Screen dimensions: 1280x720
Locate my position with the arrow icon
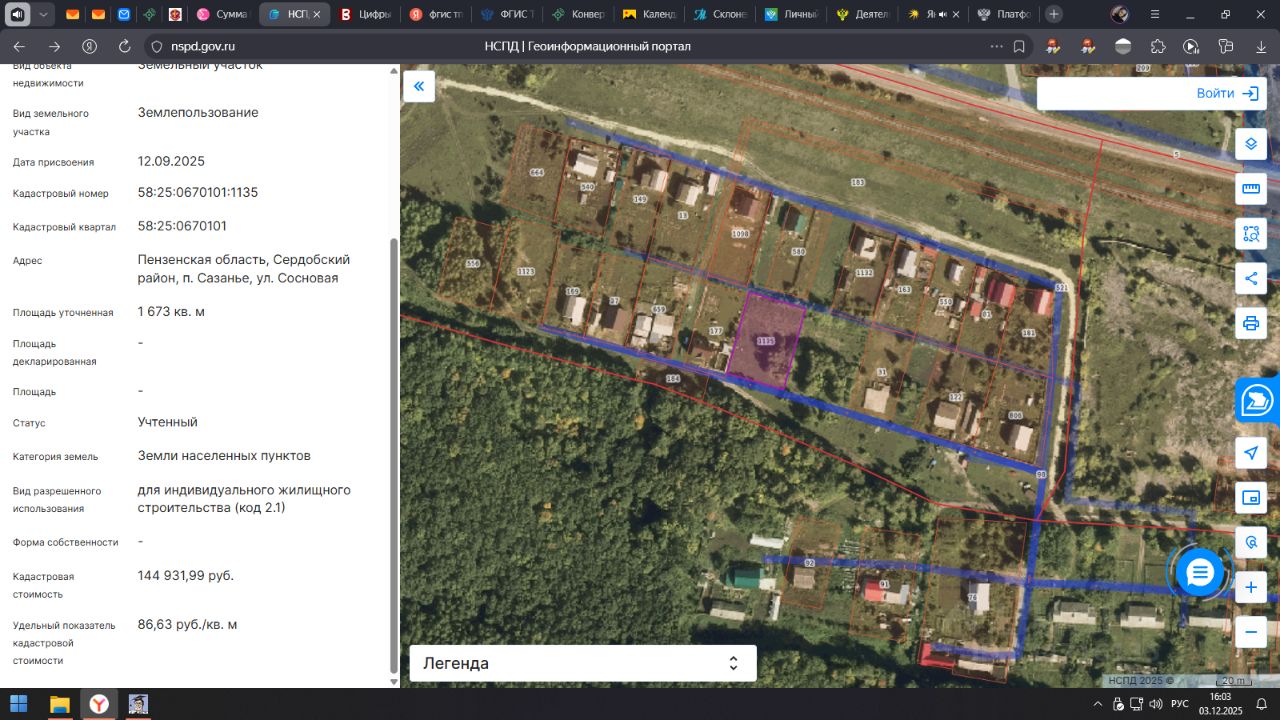(1251, 453)
